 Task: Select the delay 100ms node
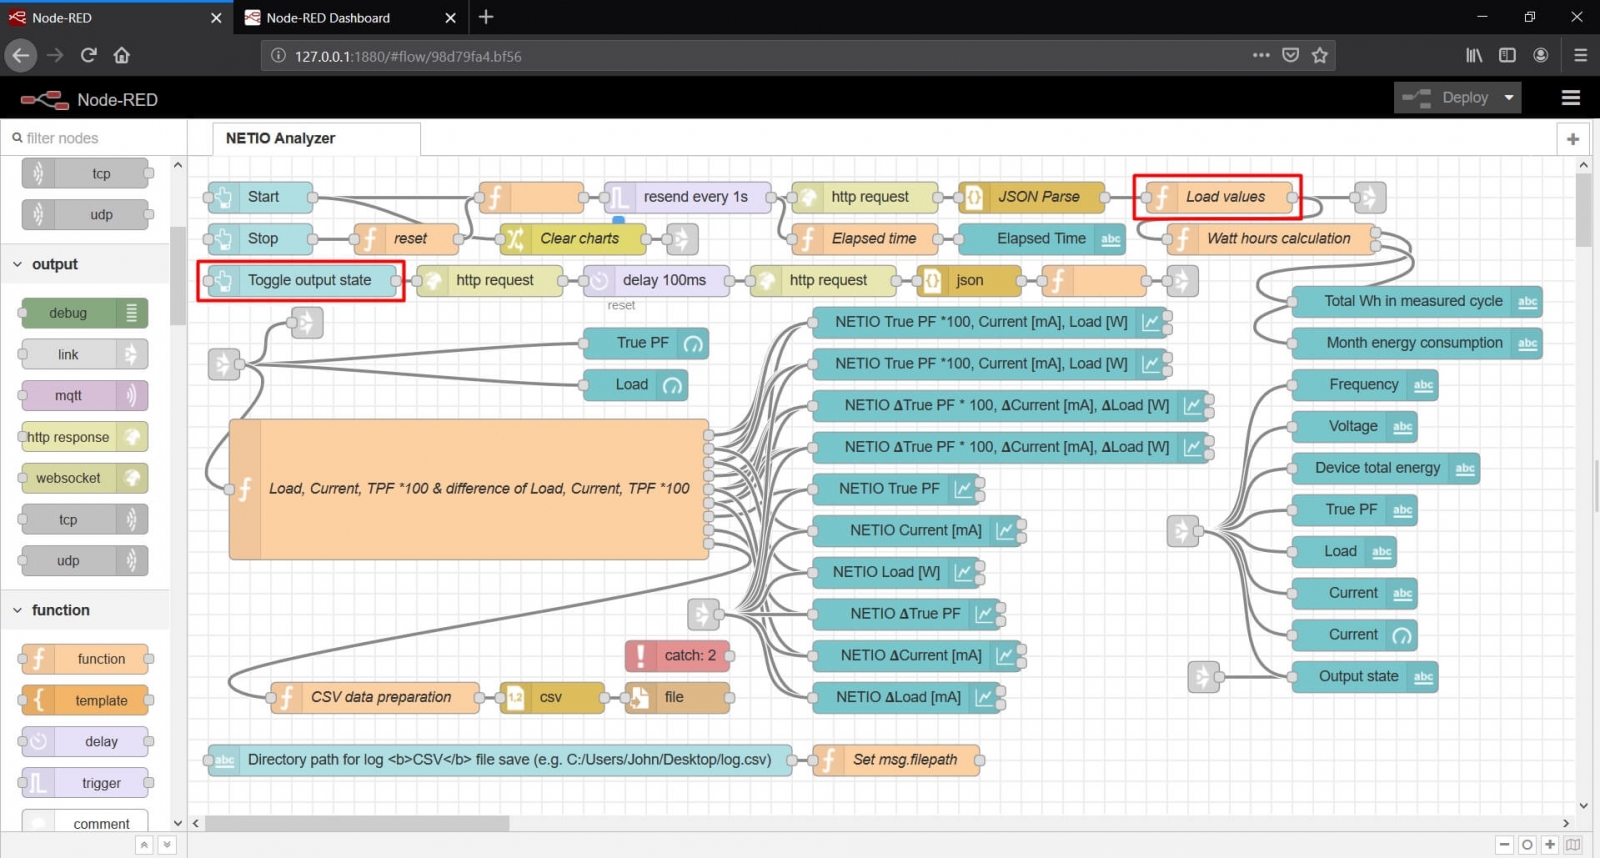tap(656, 280)
